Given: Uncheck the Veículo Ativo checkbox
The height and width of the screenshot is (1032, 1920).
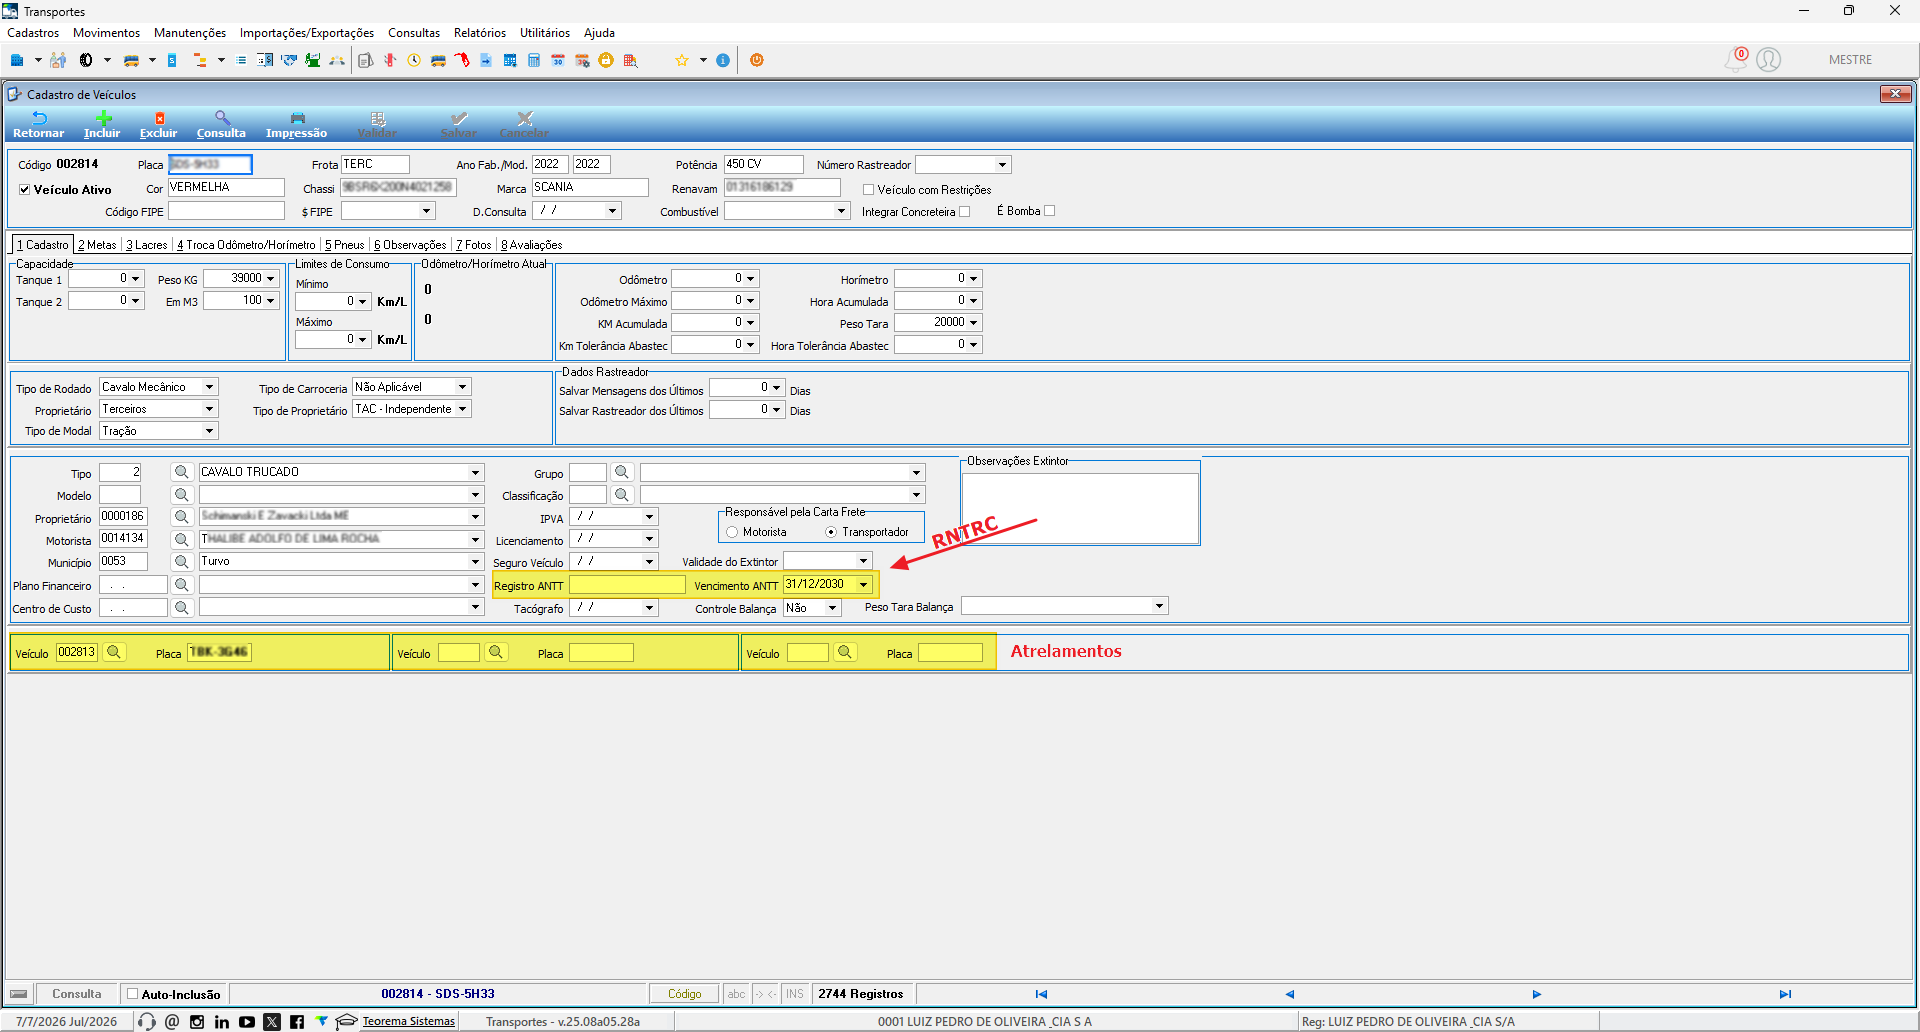Looking at the screenshot, I should (x=24, y=190).
